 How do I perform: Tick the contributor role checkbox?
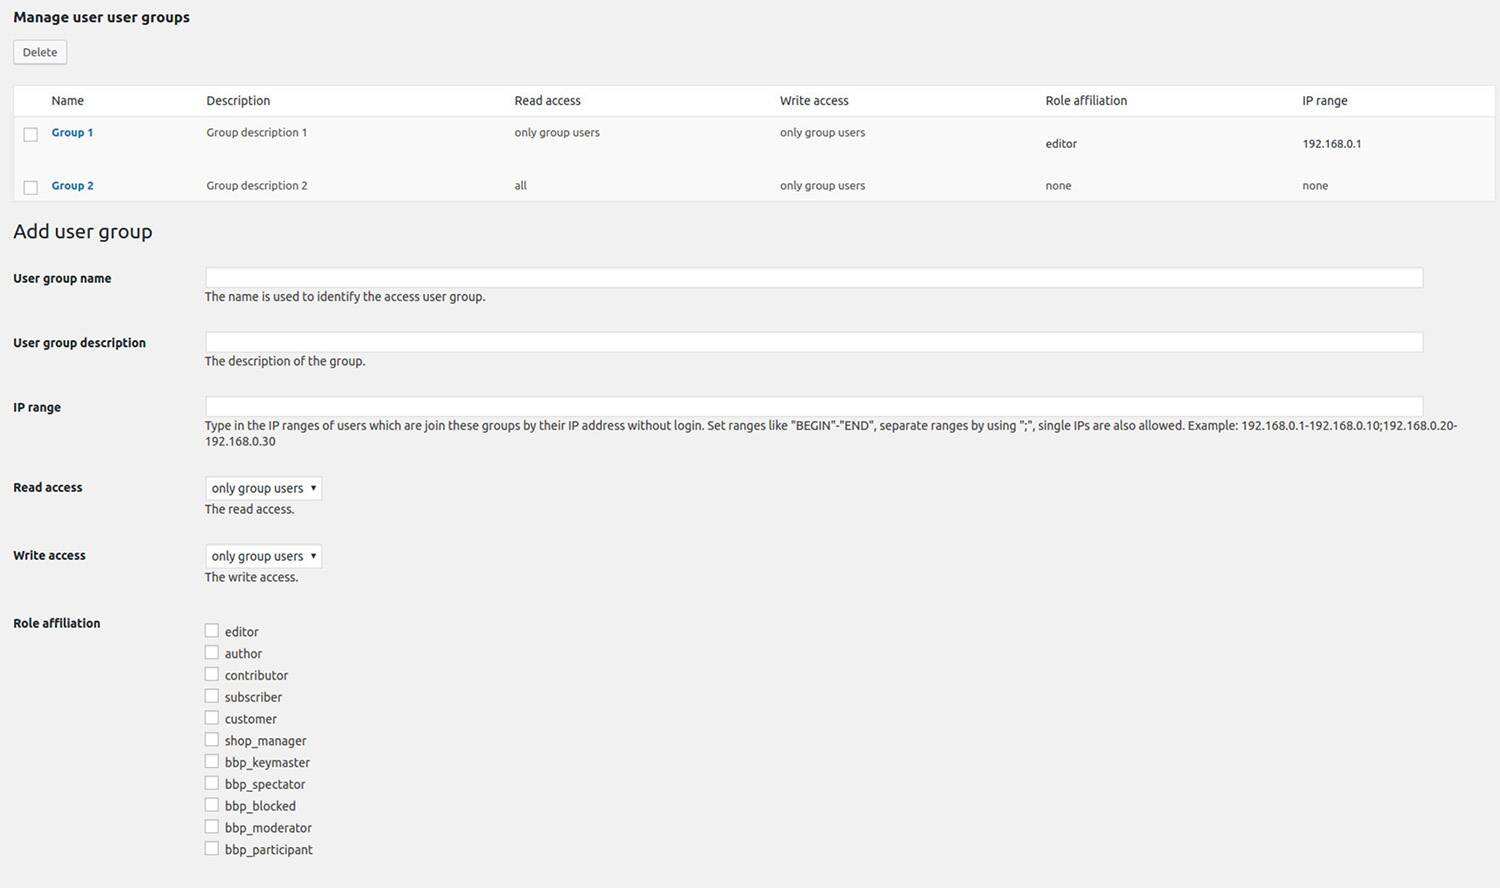212,674
